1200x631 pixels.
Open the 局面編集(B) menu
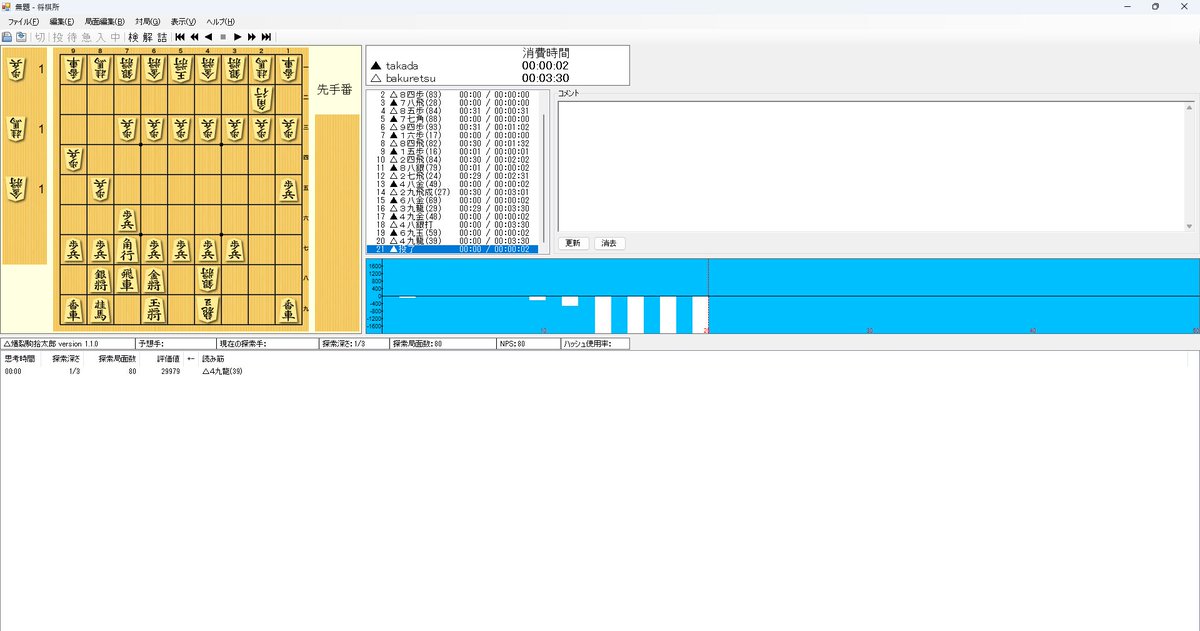coord(105,21)
